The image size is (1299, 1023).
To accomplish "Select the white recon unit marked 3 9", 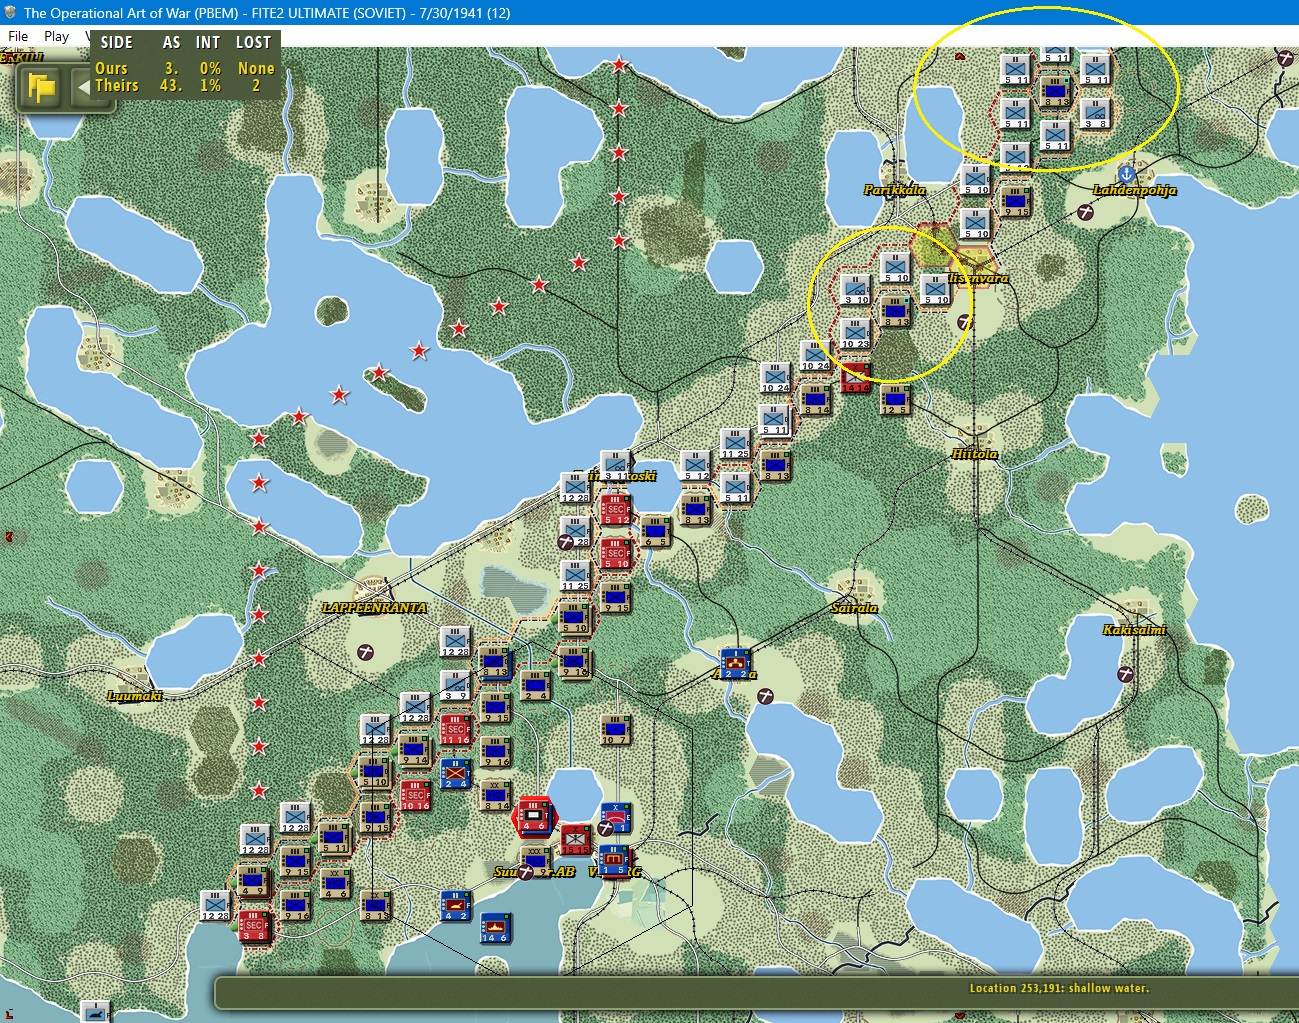I will tap(455, 685).
